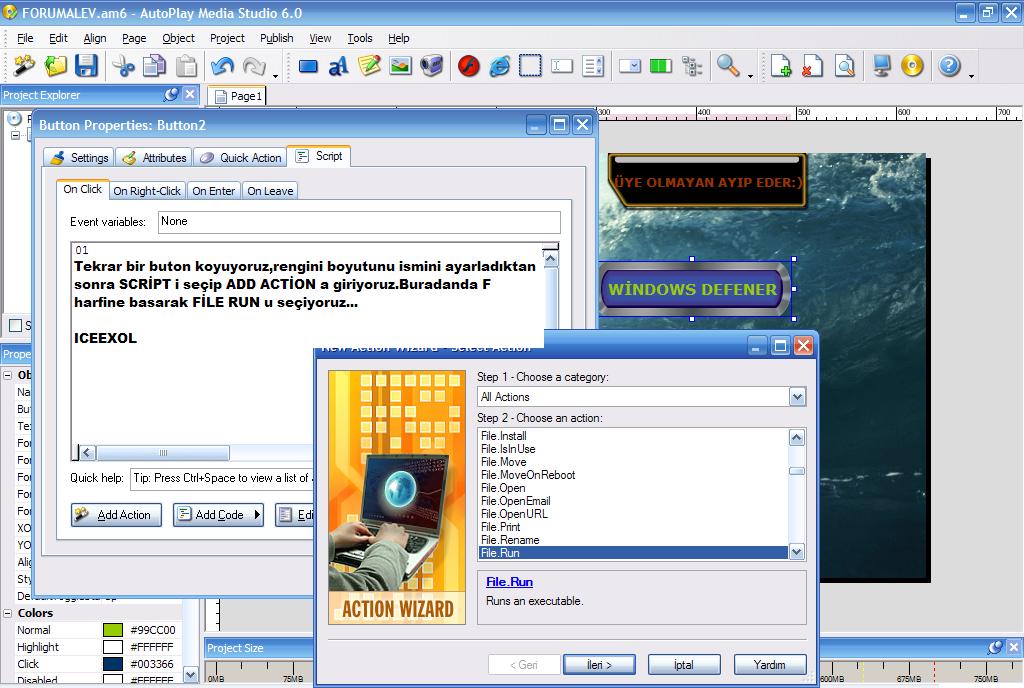
Task: Insert a Label object with the 'A' icon
Action: click(x=338, y=66)
